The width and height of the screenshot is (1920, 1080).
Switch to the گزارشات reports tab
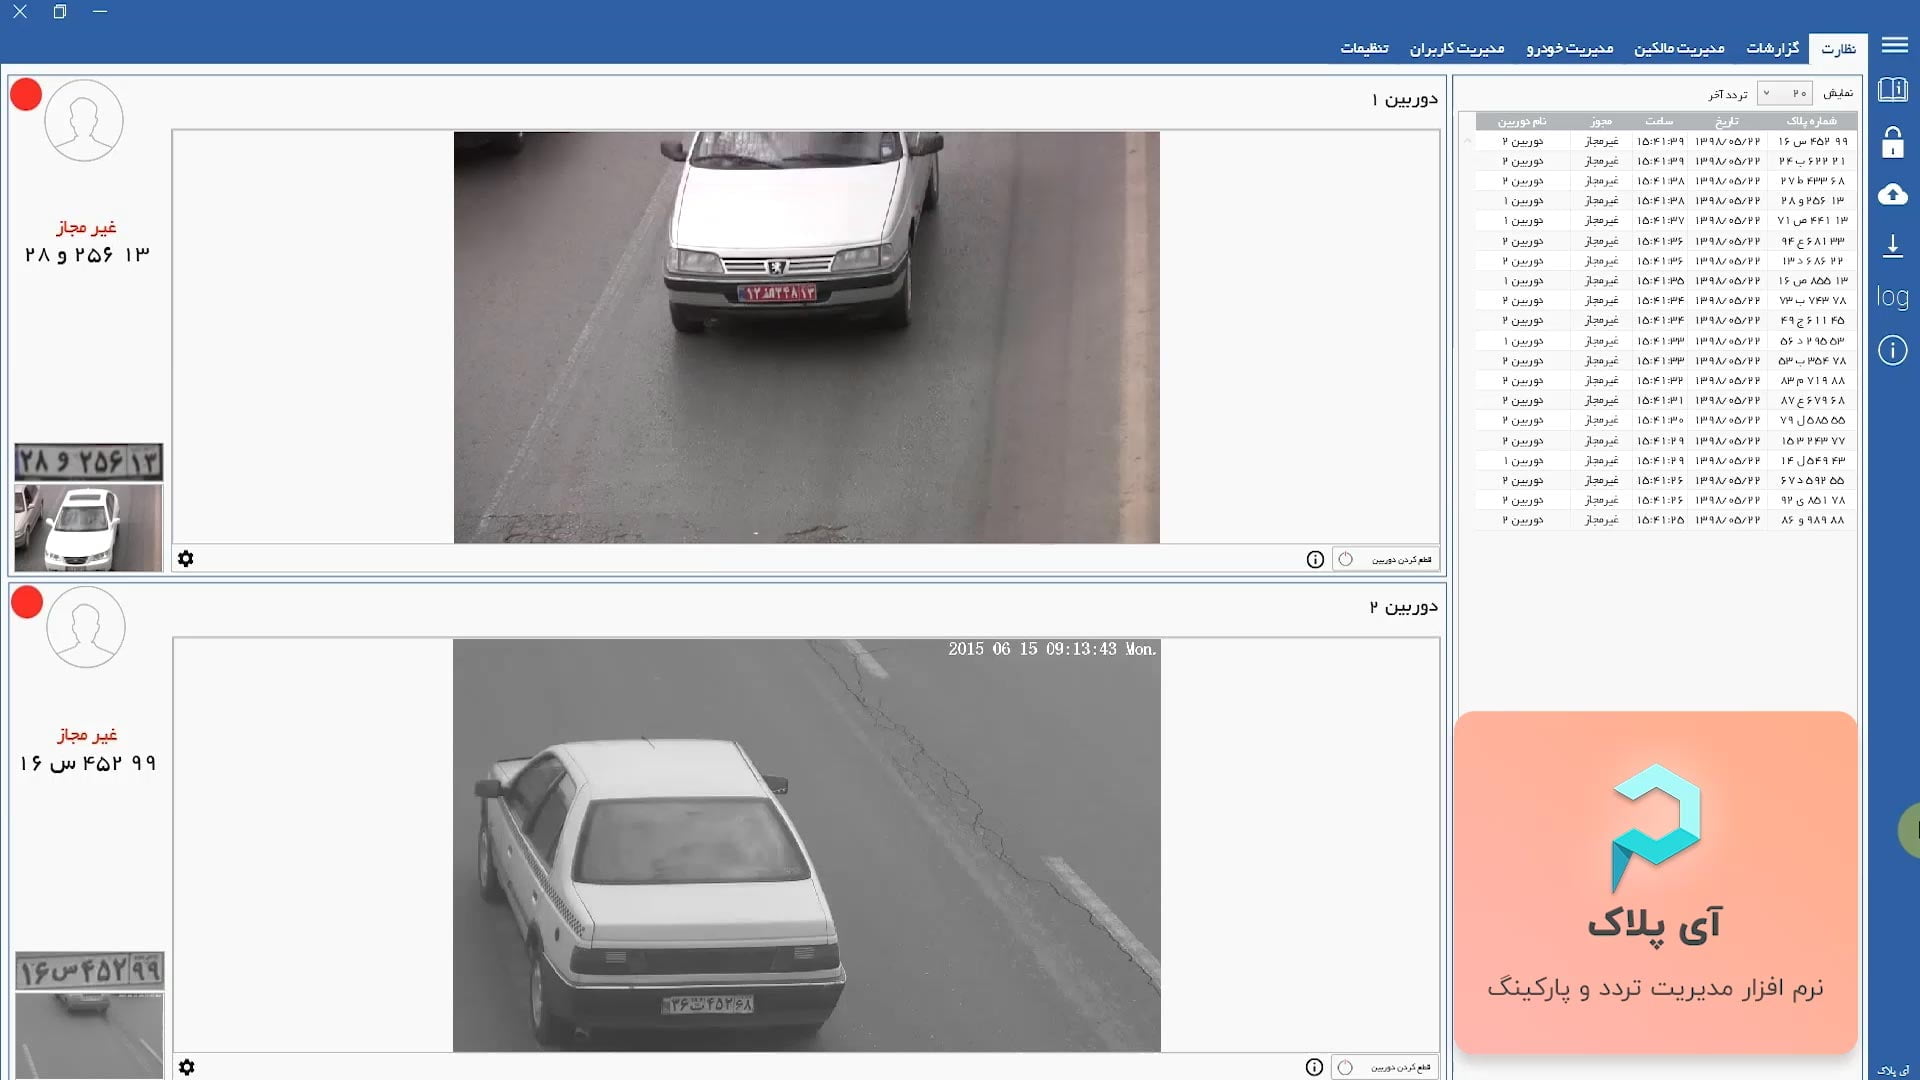[x=1772, y=48]
